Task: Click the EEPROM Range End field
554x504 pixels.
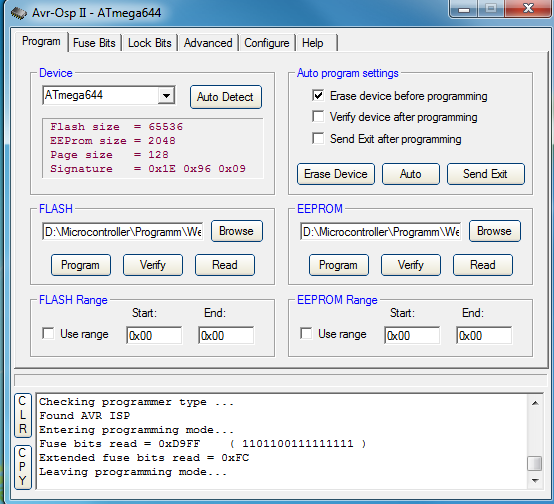Action: pos(484,335)
